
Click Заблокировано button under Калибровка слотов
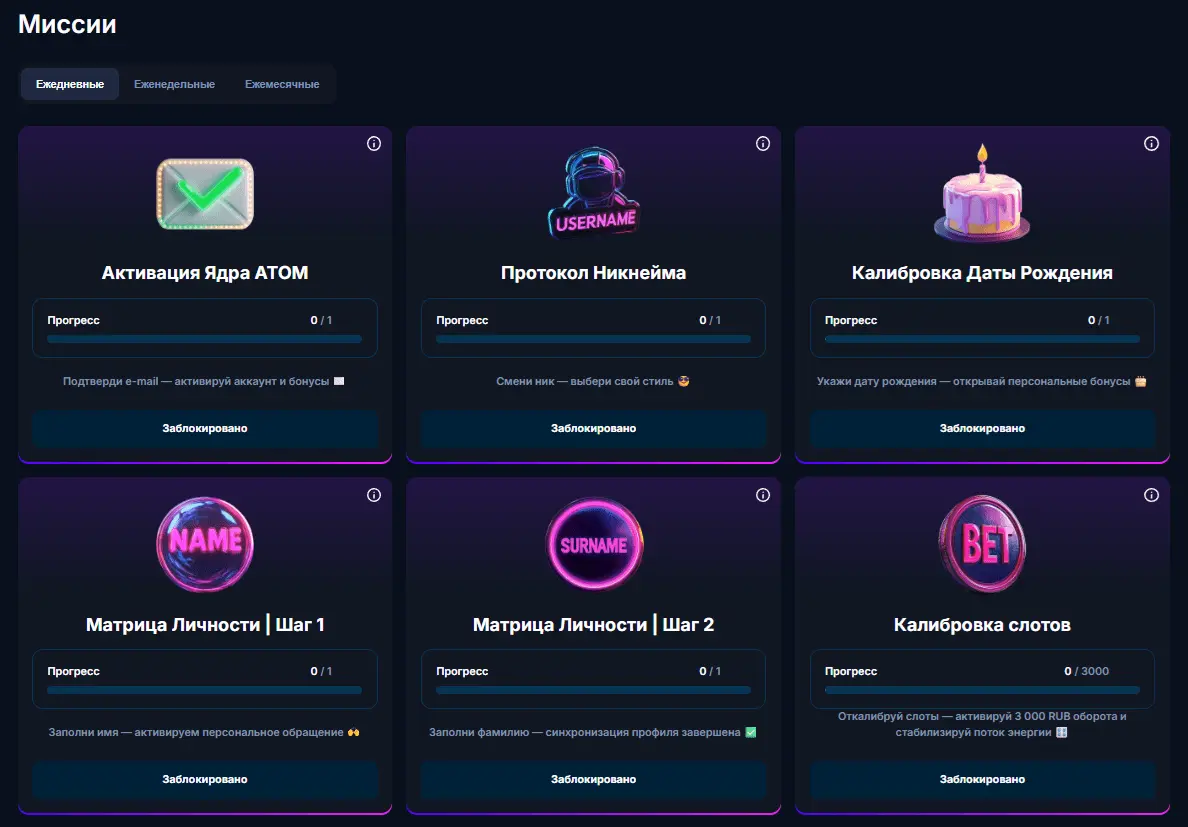tap(982, 779)
